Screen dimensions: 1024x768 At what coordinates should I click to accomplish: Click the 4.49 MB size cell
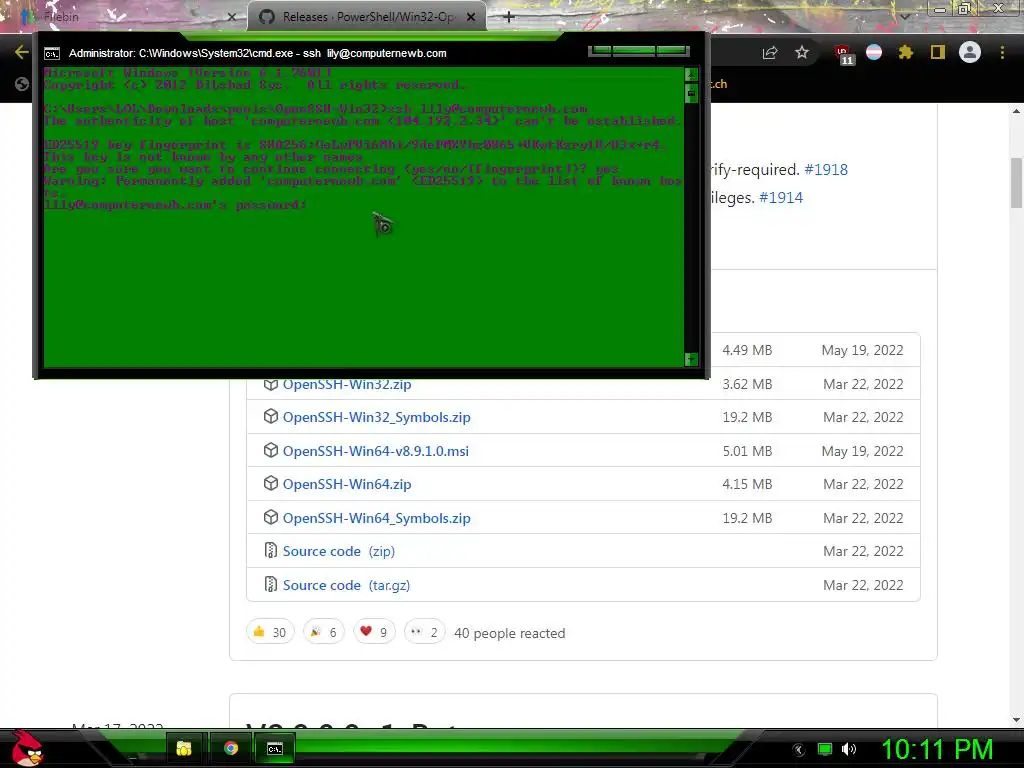point(747,351)
